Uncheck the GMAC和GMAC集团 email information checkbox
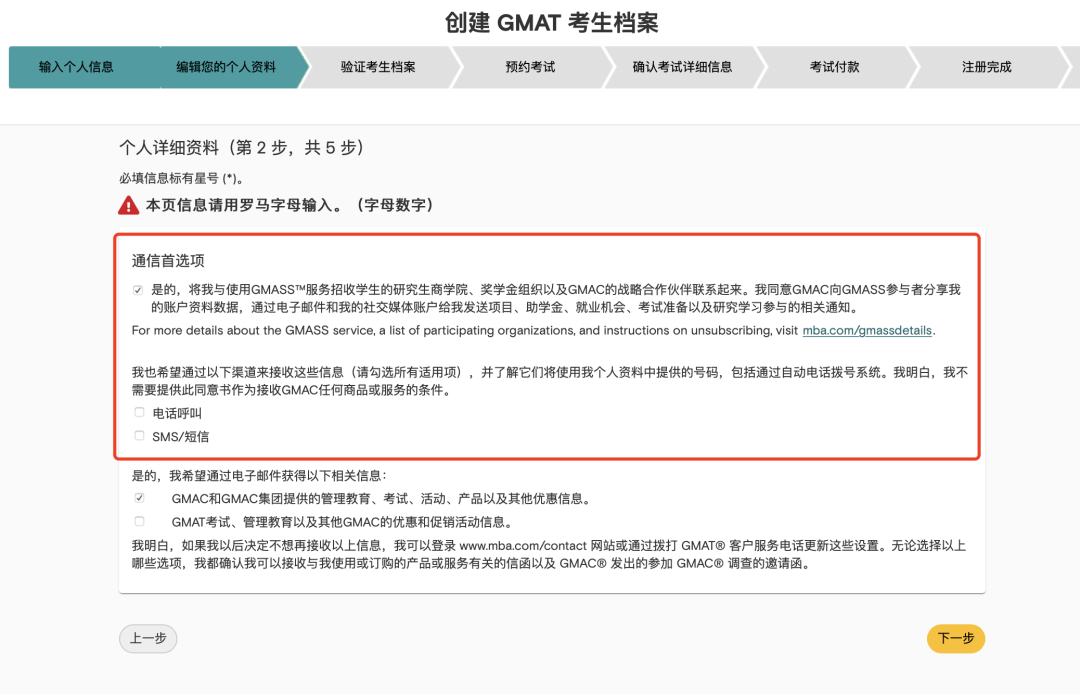The image size is (1080, 694). [x=139, y=497]
